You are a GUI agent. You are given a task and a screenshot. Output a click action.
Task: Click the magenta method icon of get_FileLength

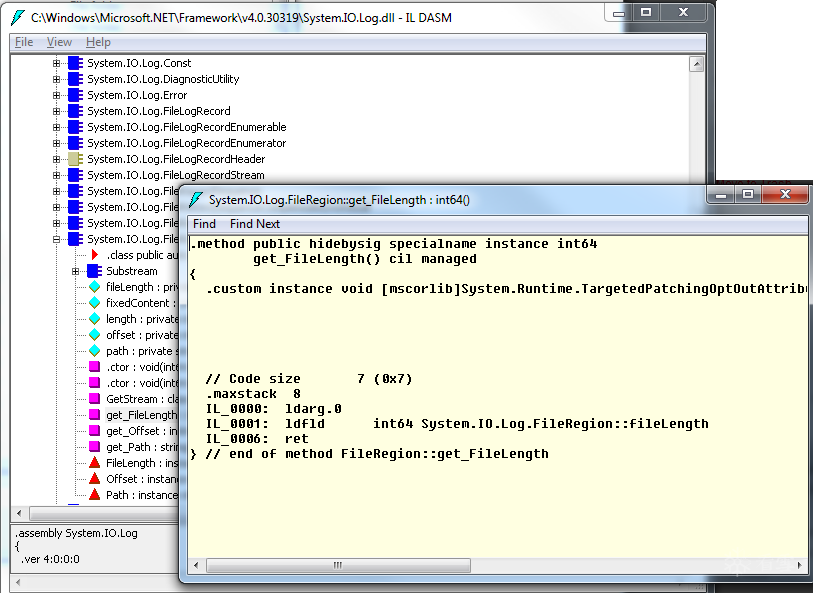tap(94, 415)
